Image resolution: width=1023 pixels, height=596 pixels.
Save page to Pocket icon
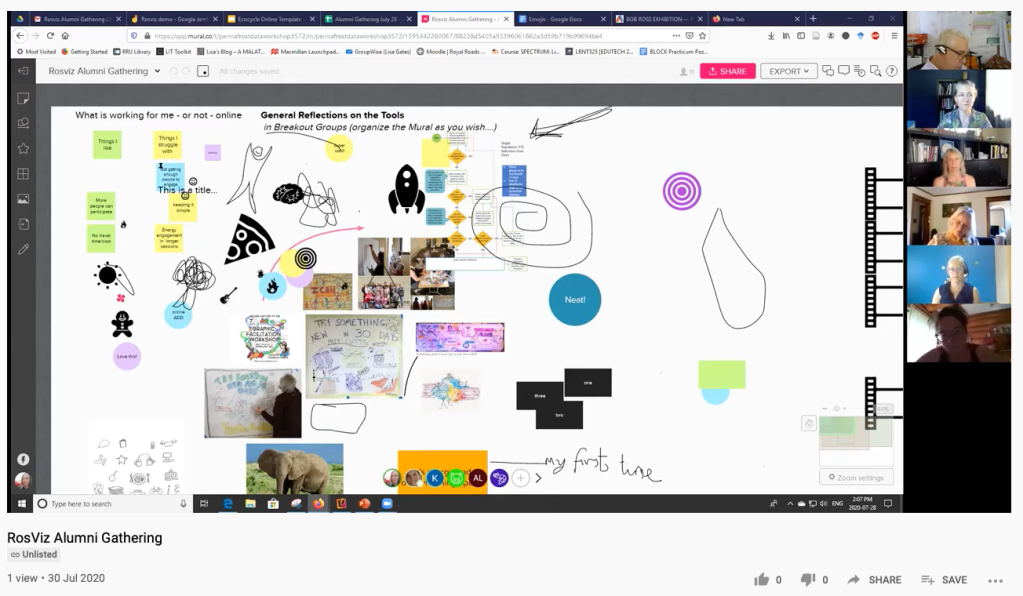690,36
